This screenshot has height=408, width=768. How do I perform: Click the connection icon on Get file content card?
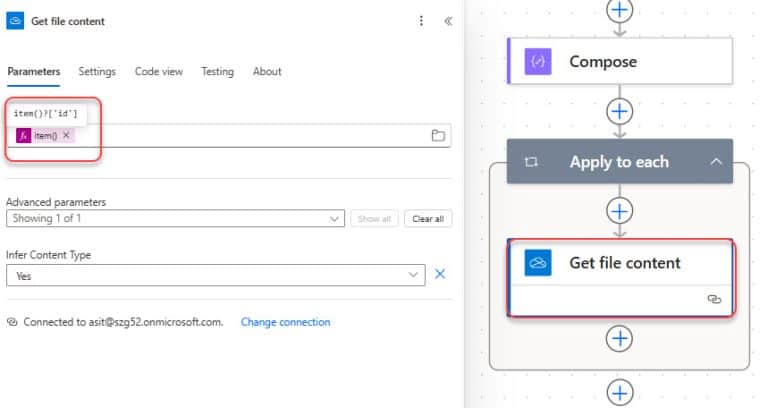point(715,299)
